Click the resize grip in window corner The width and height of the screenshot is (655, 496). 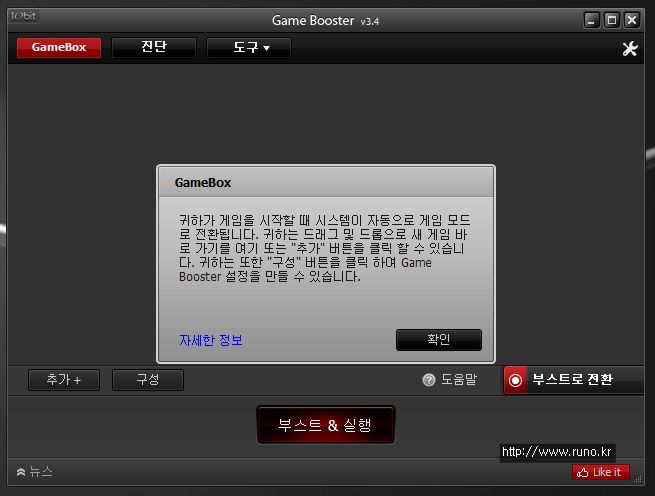pos(638,479)
